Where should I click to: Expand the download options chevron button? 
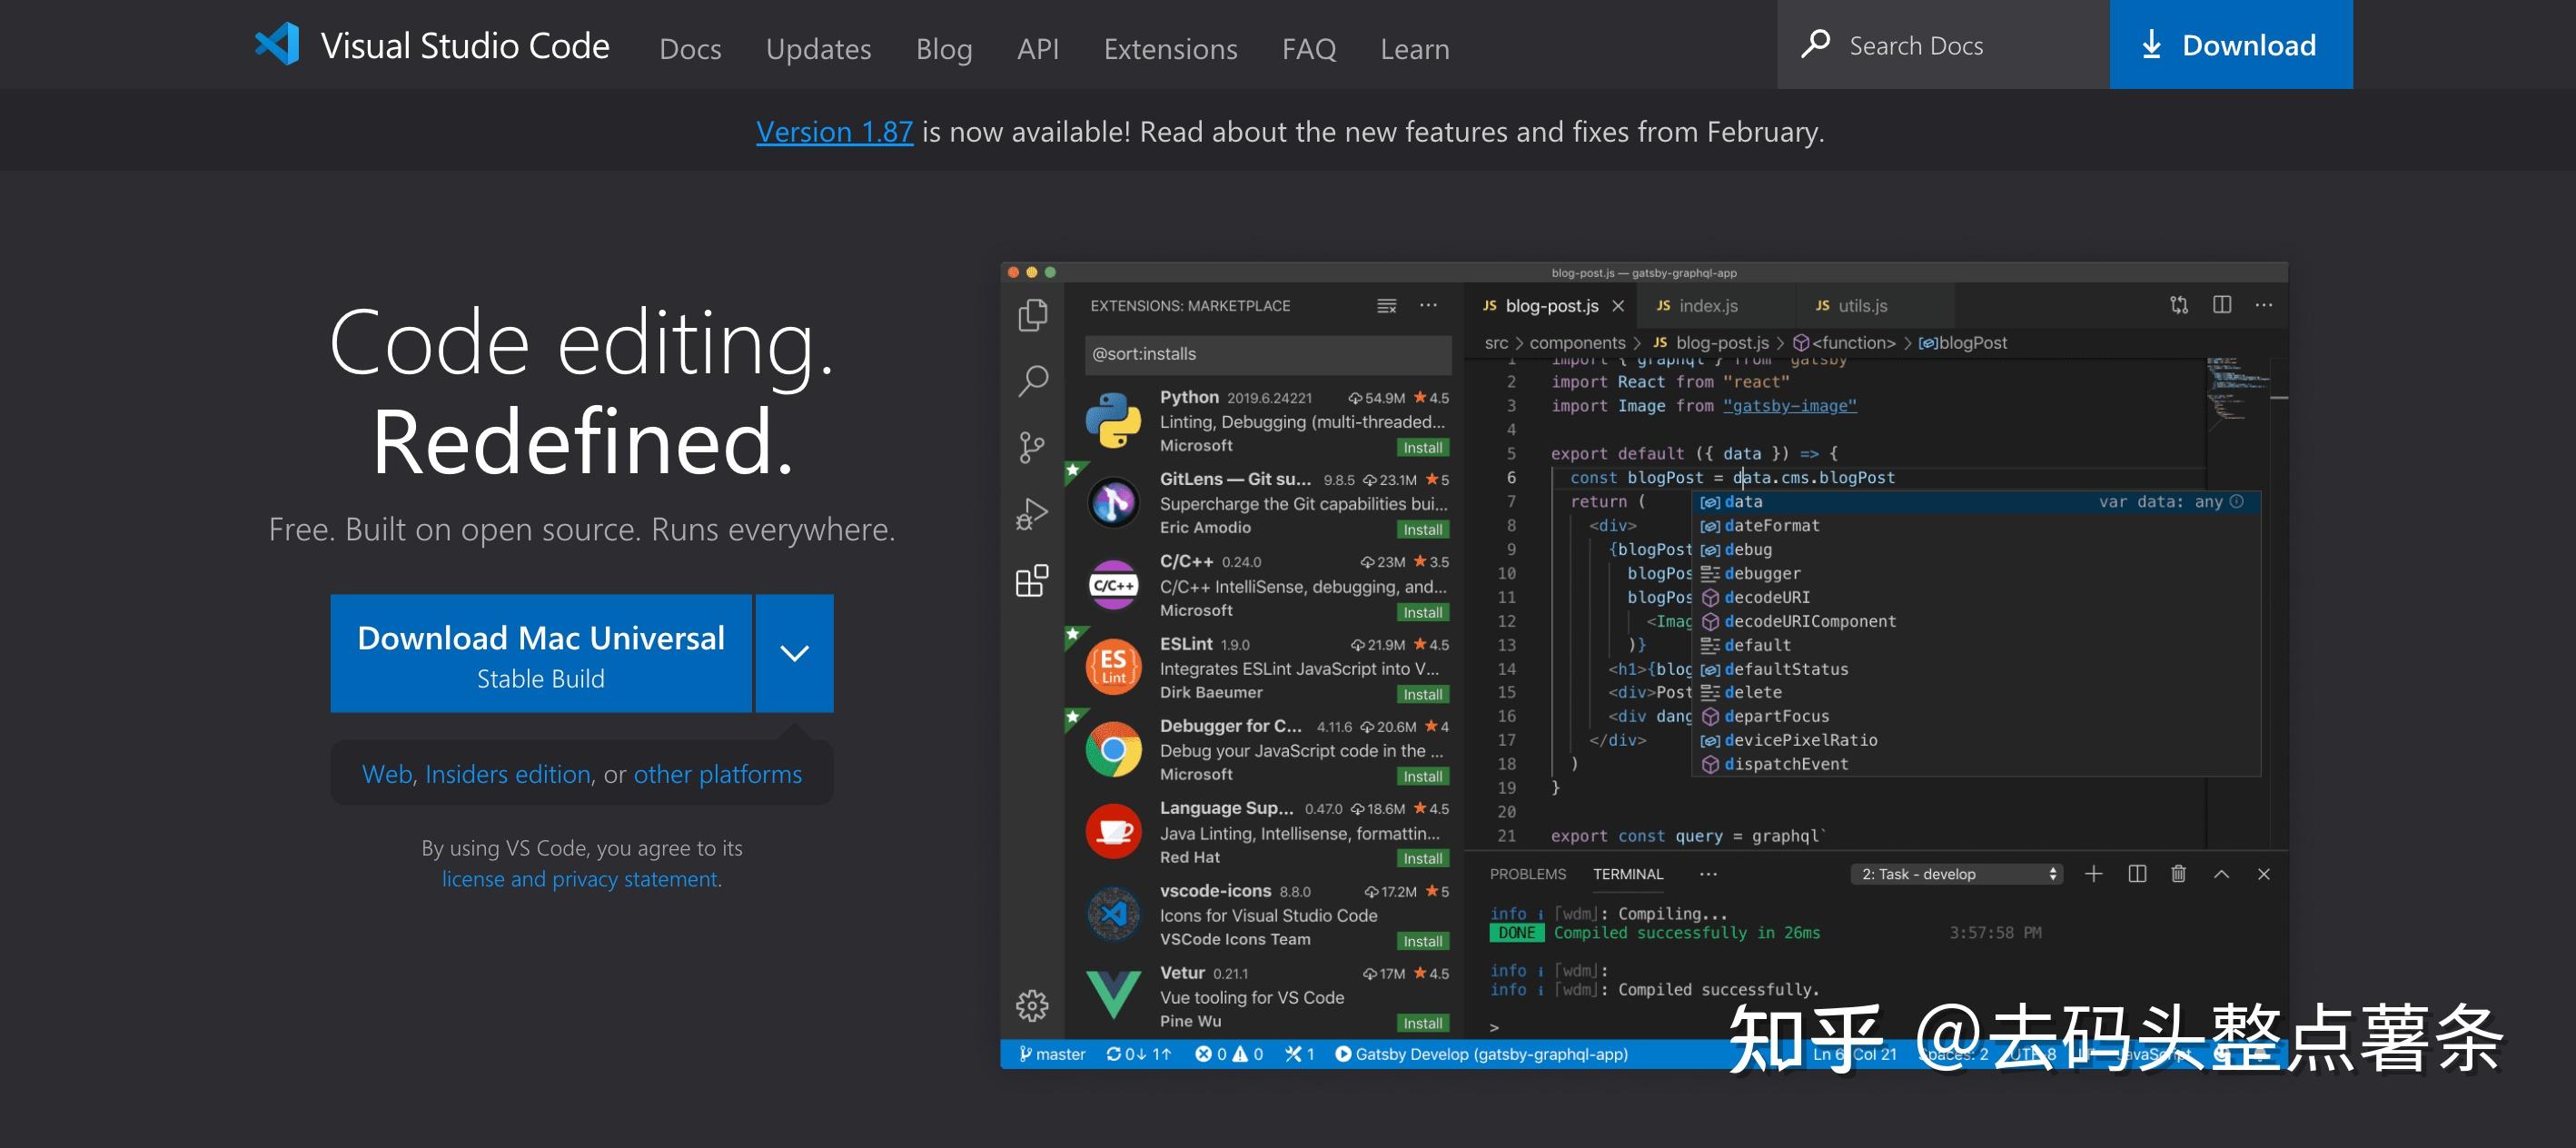794,654
